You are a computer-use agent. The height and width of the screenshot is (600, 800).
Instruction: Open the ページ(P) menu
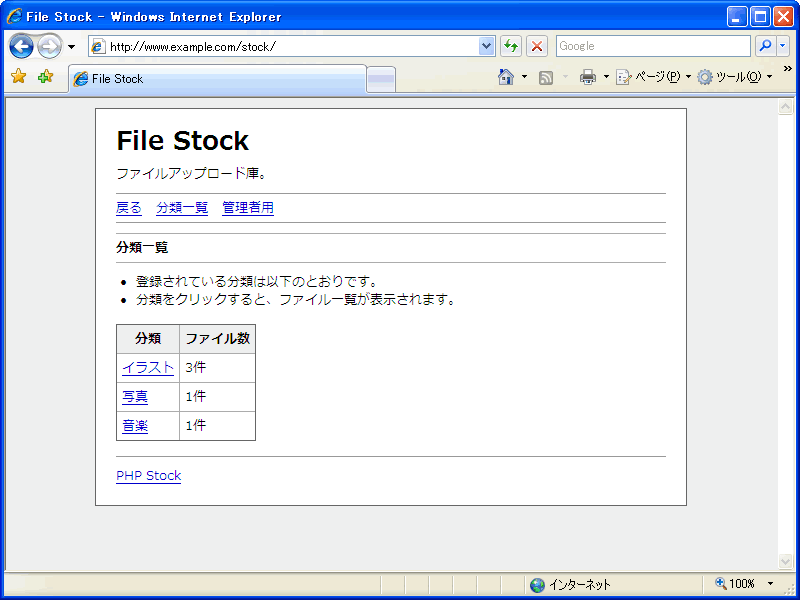(x=650, y=77)
